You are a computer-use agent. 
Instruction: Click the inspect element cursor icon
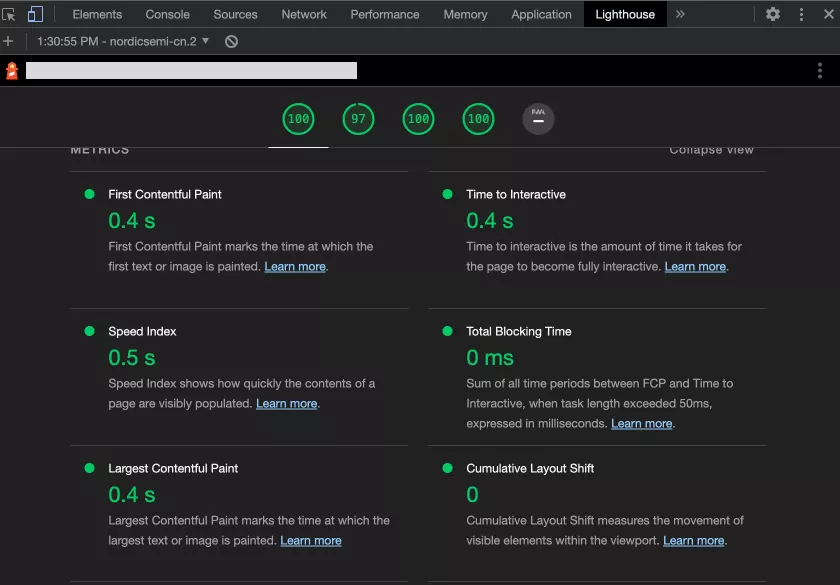tap(10, 14)
